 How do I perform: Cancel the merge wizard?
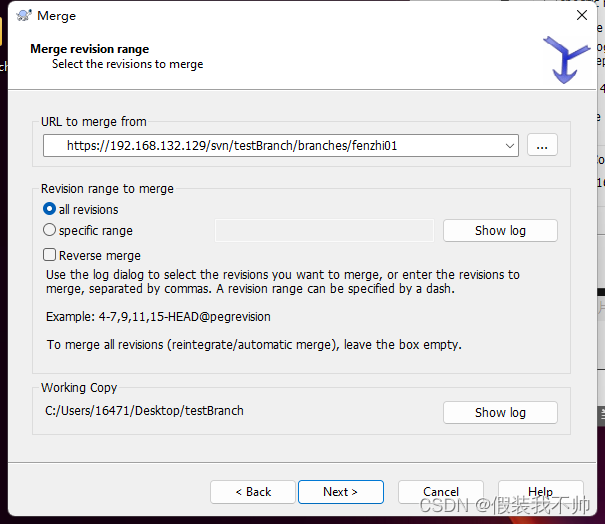click(x=441, y=492)
